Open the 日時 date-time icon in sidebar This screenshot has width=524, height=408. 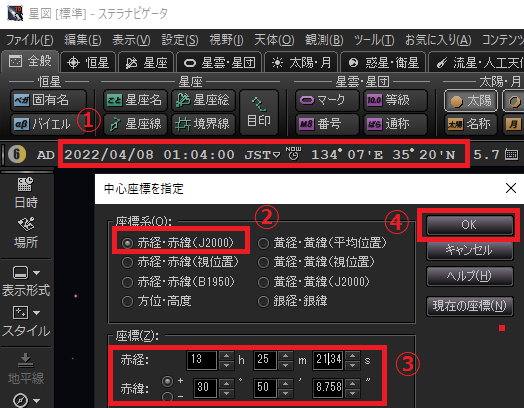(26, 193)
